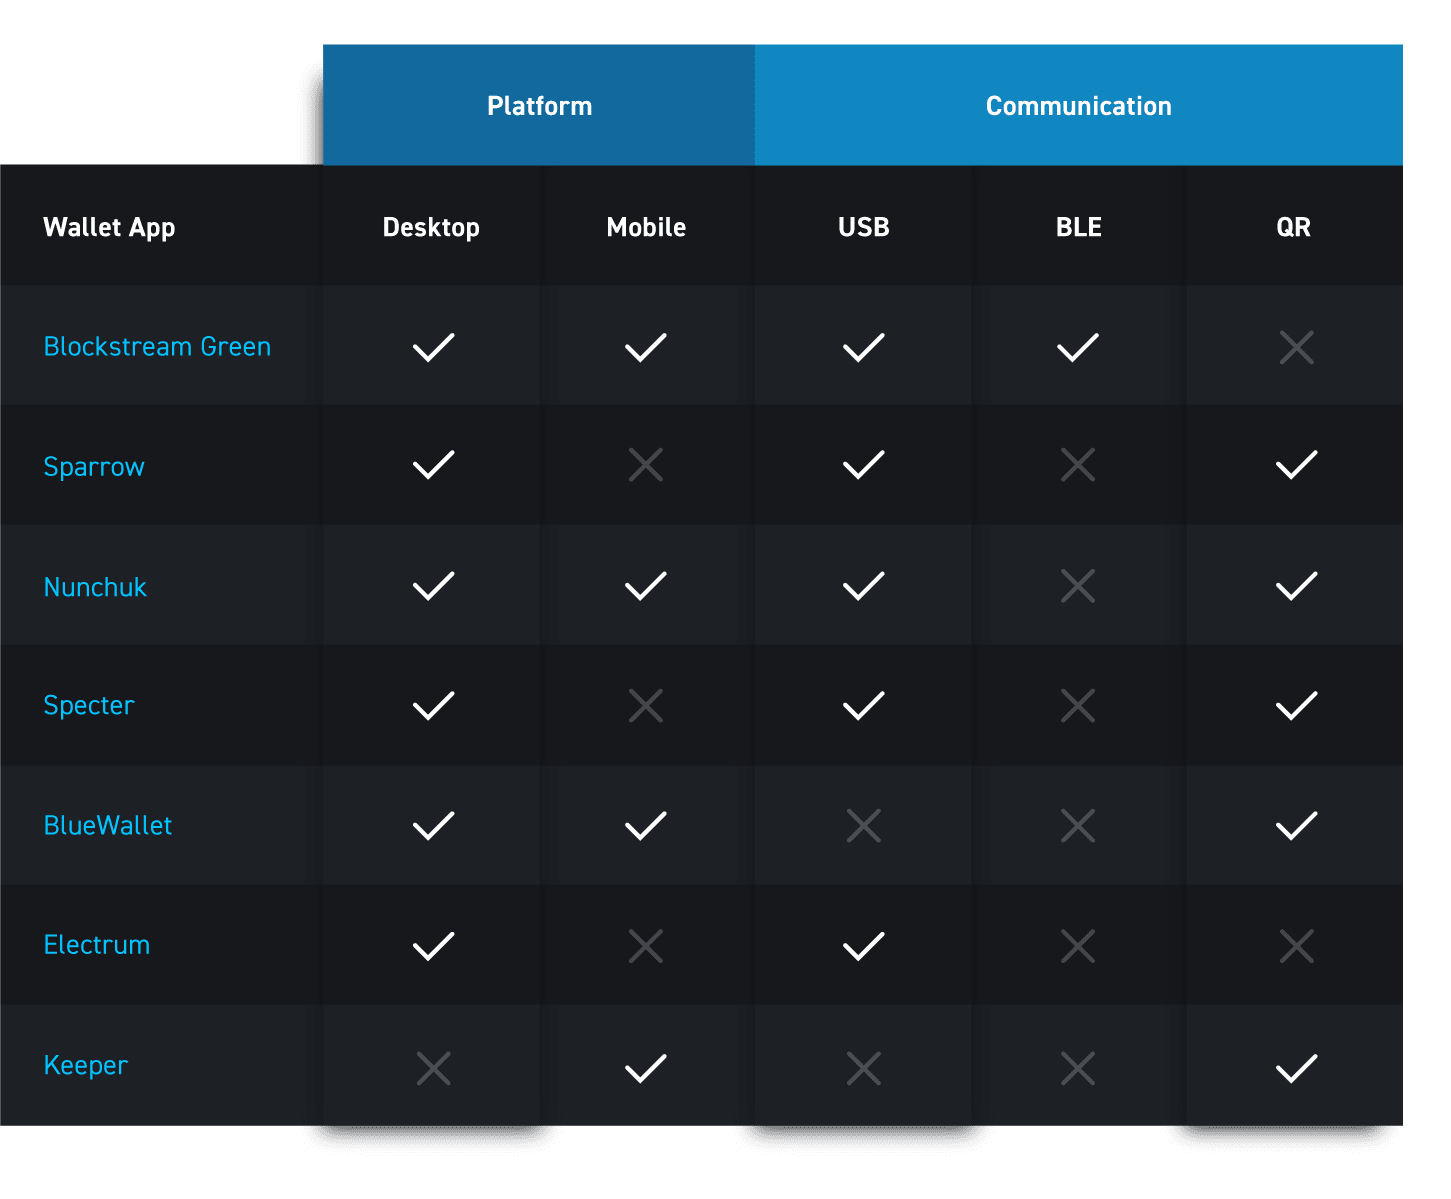Select the USB column header
The image size is (1451, 1199).
pos(864,227)
